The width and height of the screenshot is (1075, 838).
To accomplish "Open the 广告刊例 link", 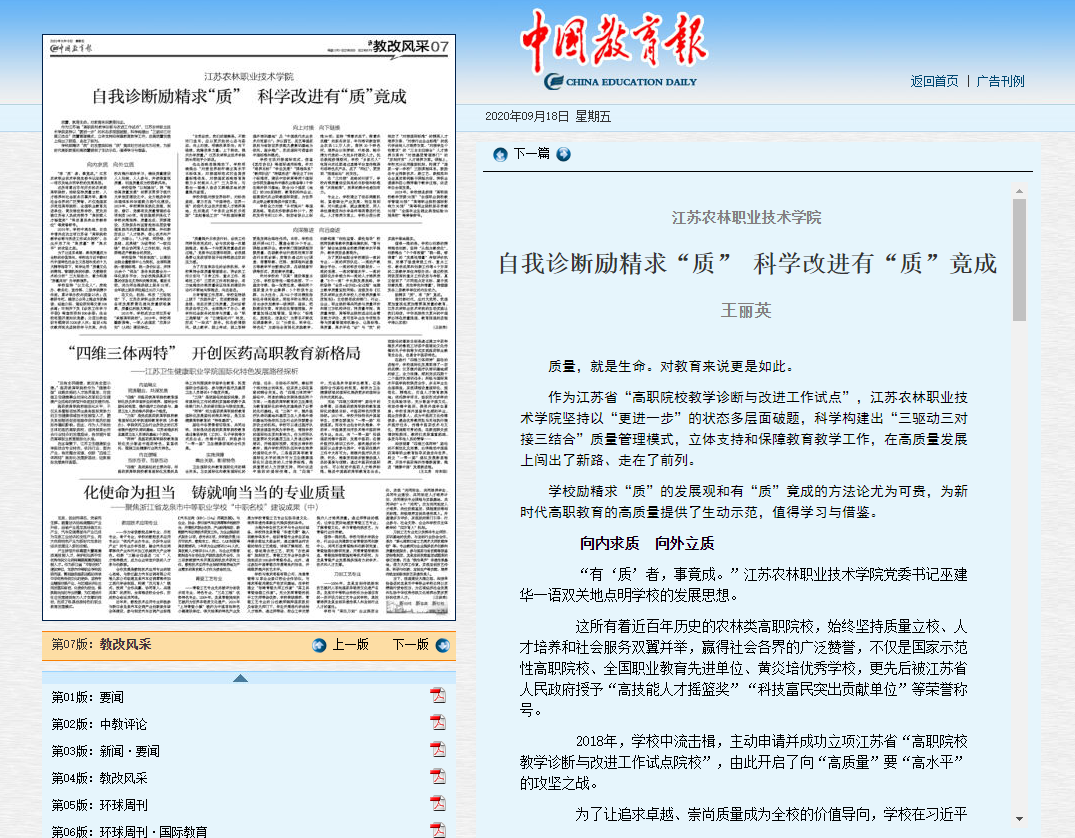I will coord(1000,81).
